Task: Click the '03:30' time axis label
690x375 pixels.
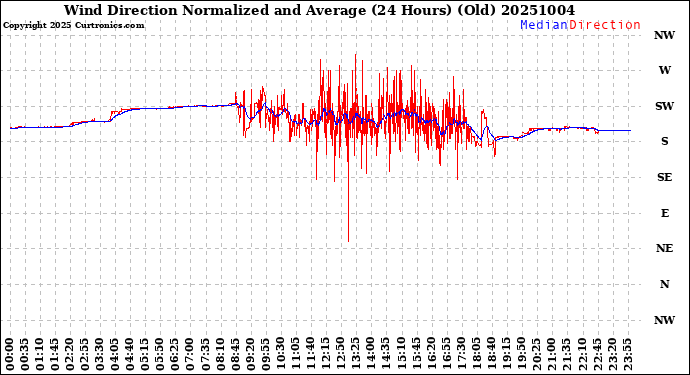Action: coord(100,355)
